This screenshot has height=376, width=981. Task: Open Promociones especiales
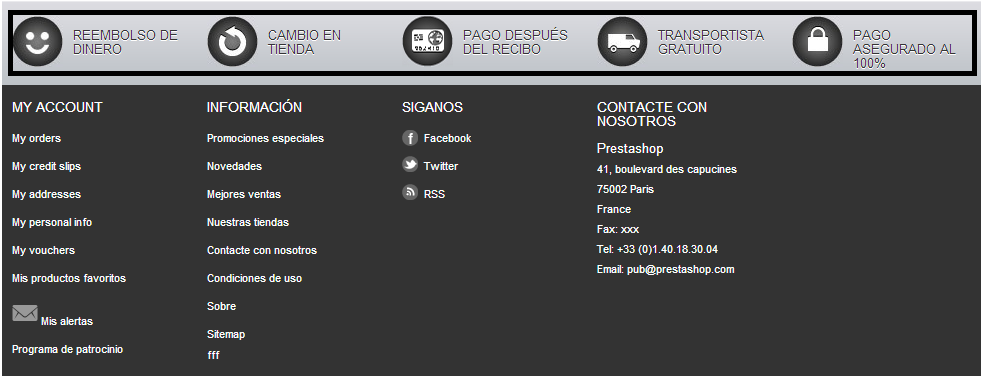[265, 139]
